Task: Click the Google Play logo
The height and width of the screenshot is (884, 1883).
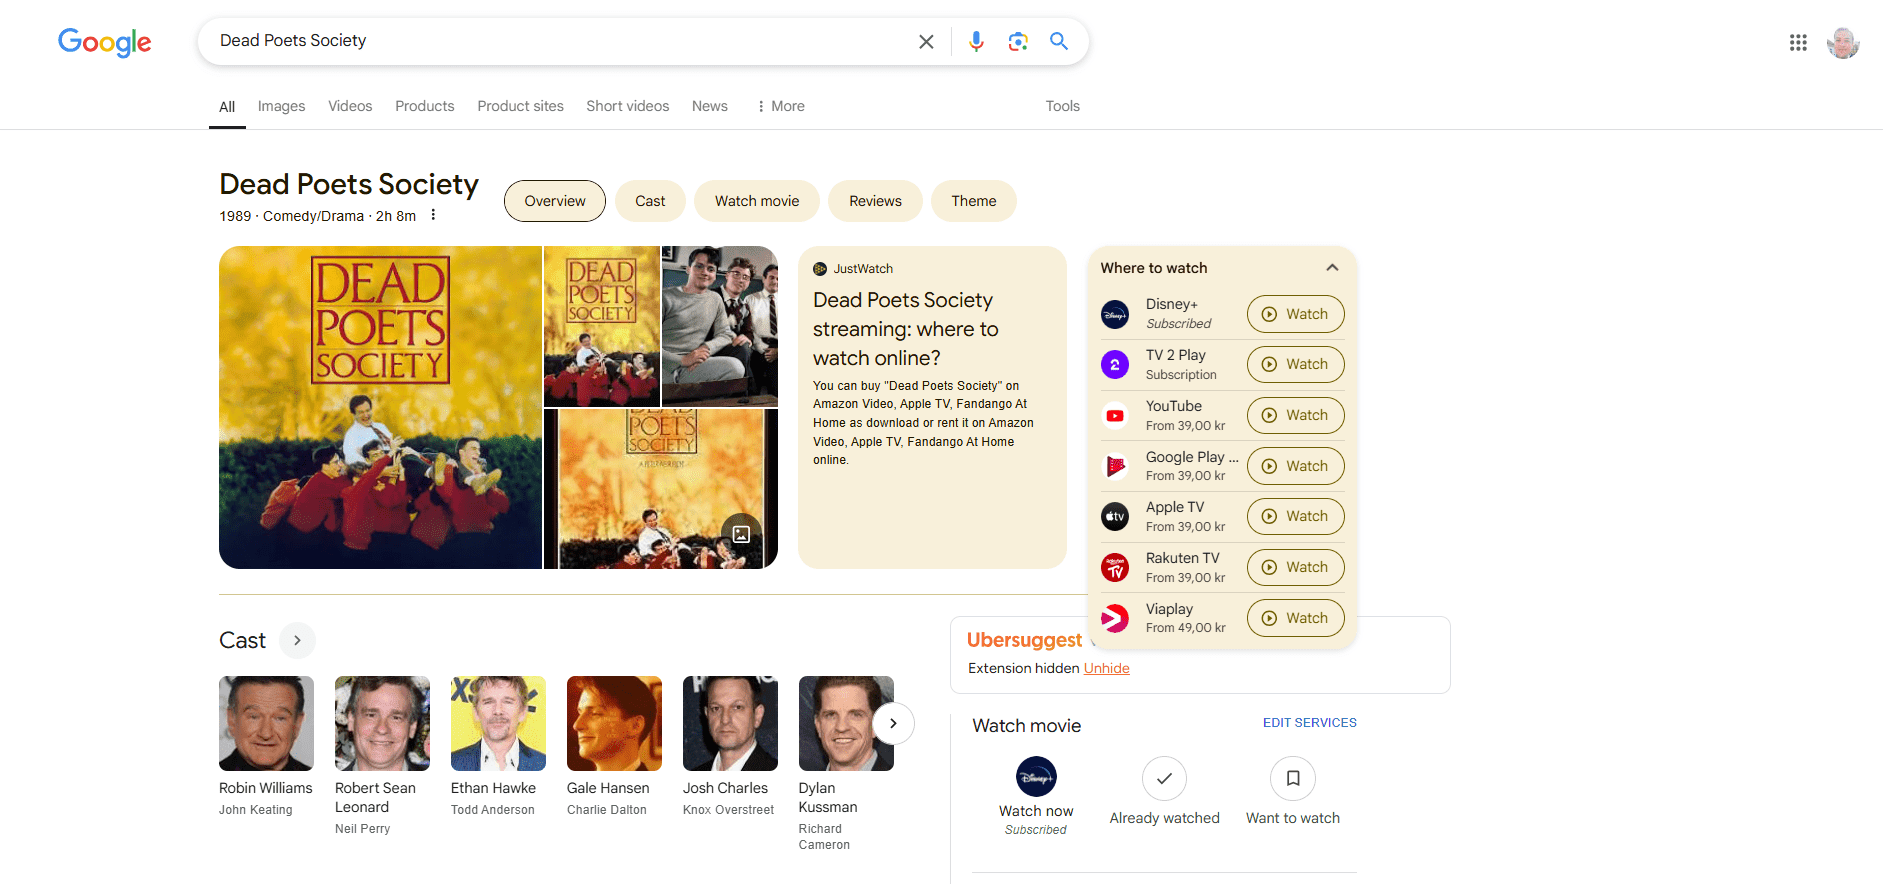Action: [x=1115, y=466]
